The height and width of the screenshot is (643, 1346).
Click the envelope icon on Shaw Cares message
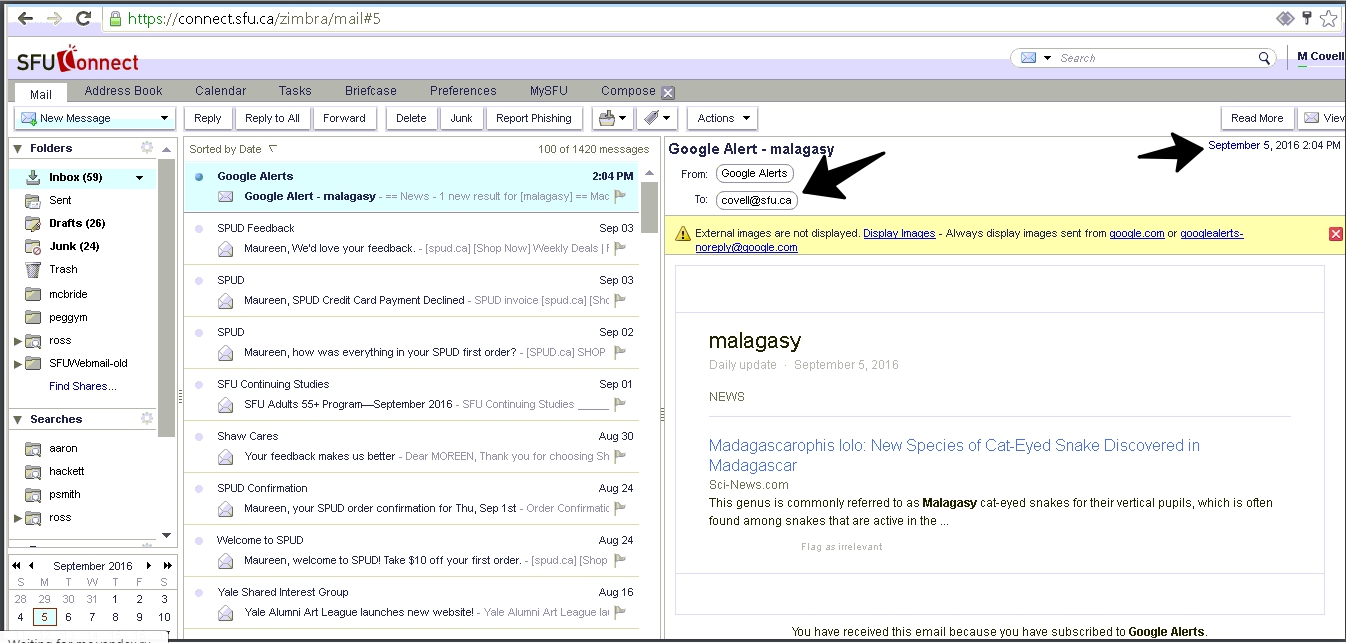(226, 456)
